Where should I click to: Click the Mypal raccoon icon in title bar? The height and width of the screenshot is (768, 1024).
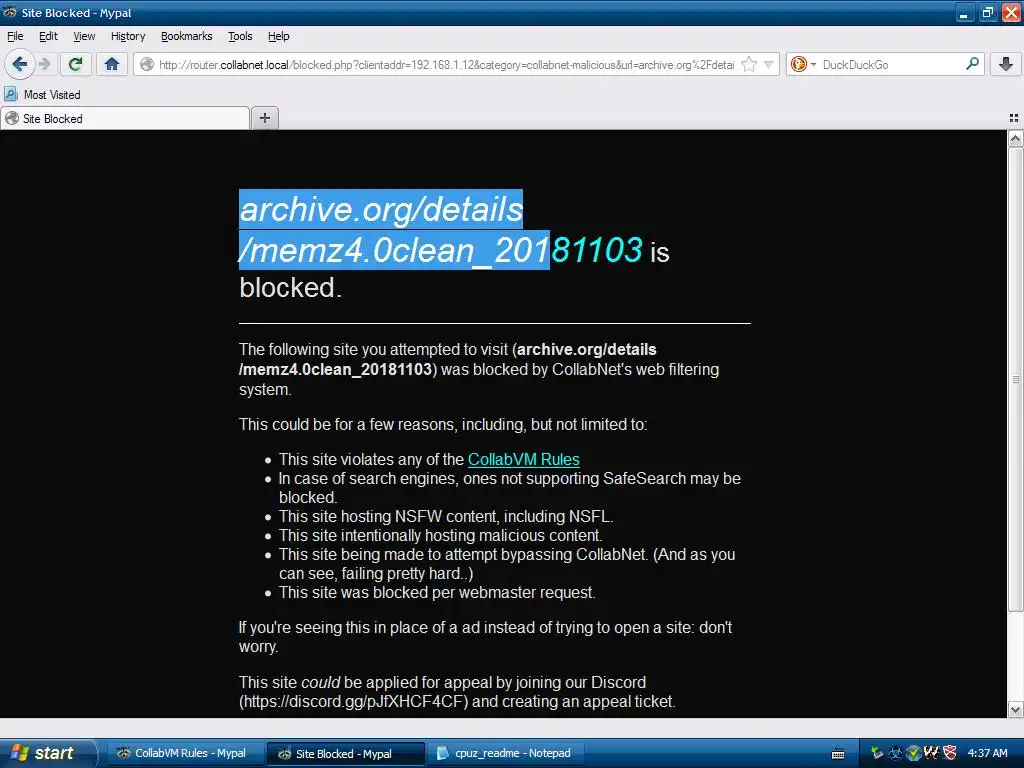(x=10, y=12)
